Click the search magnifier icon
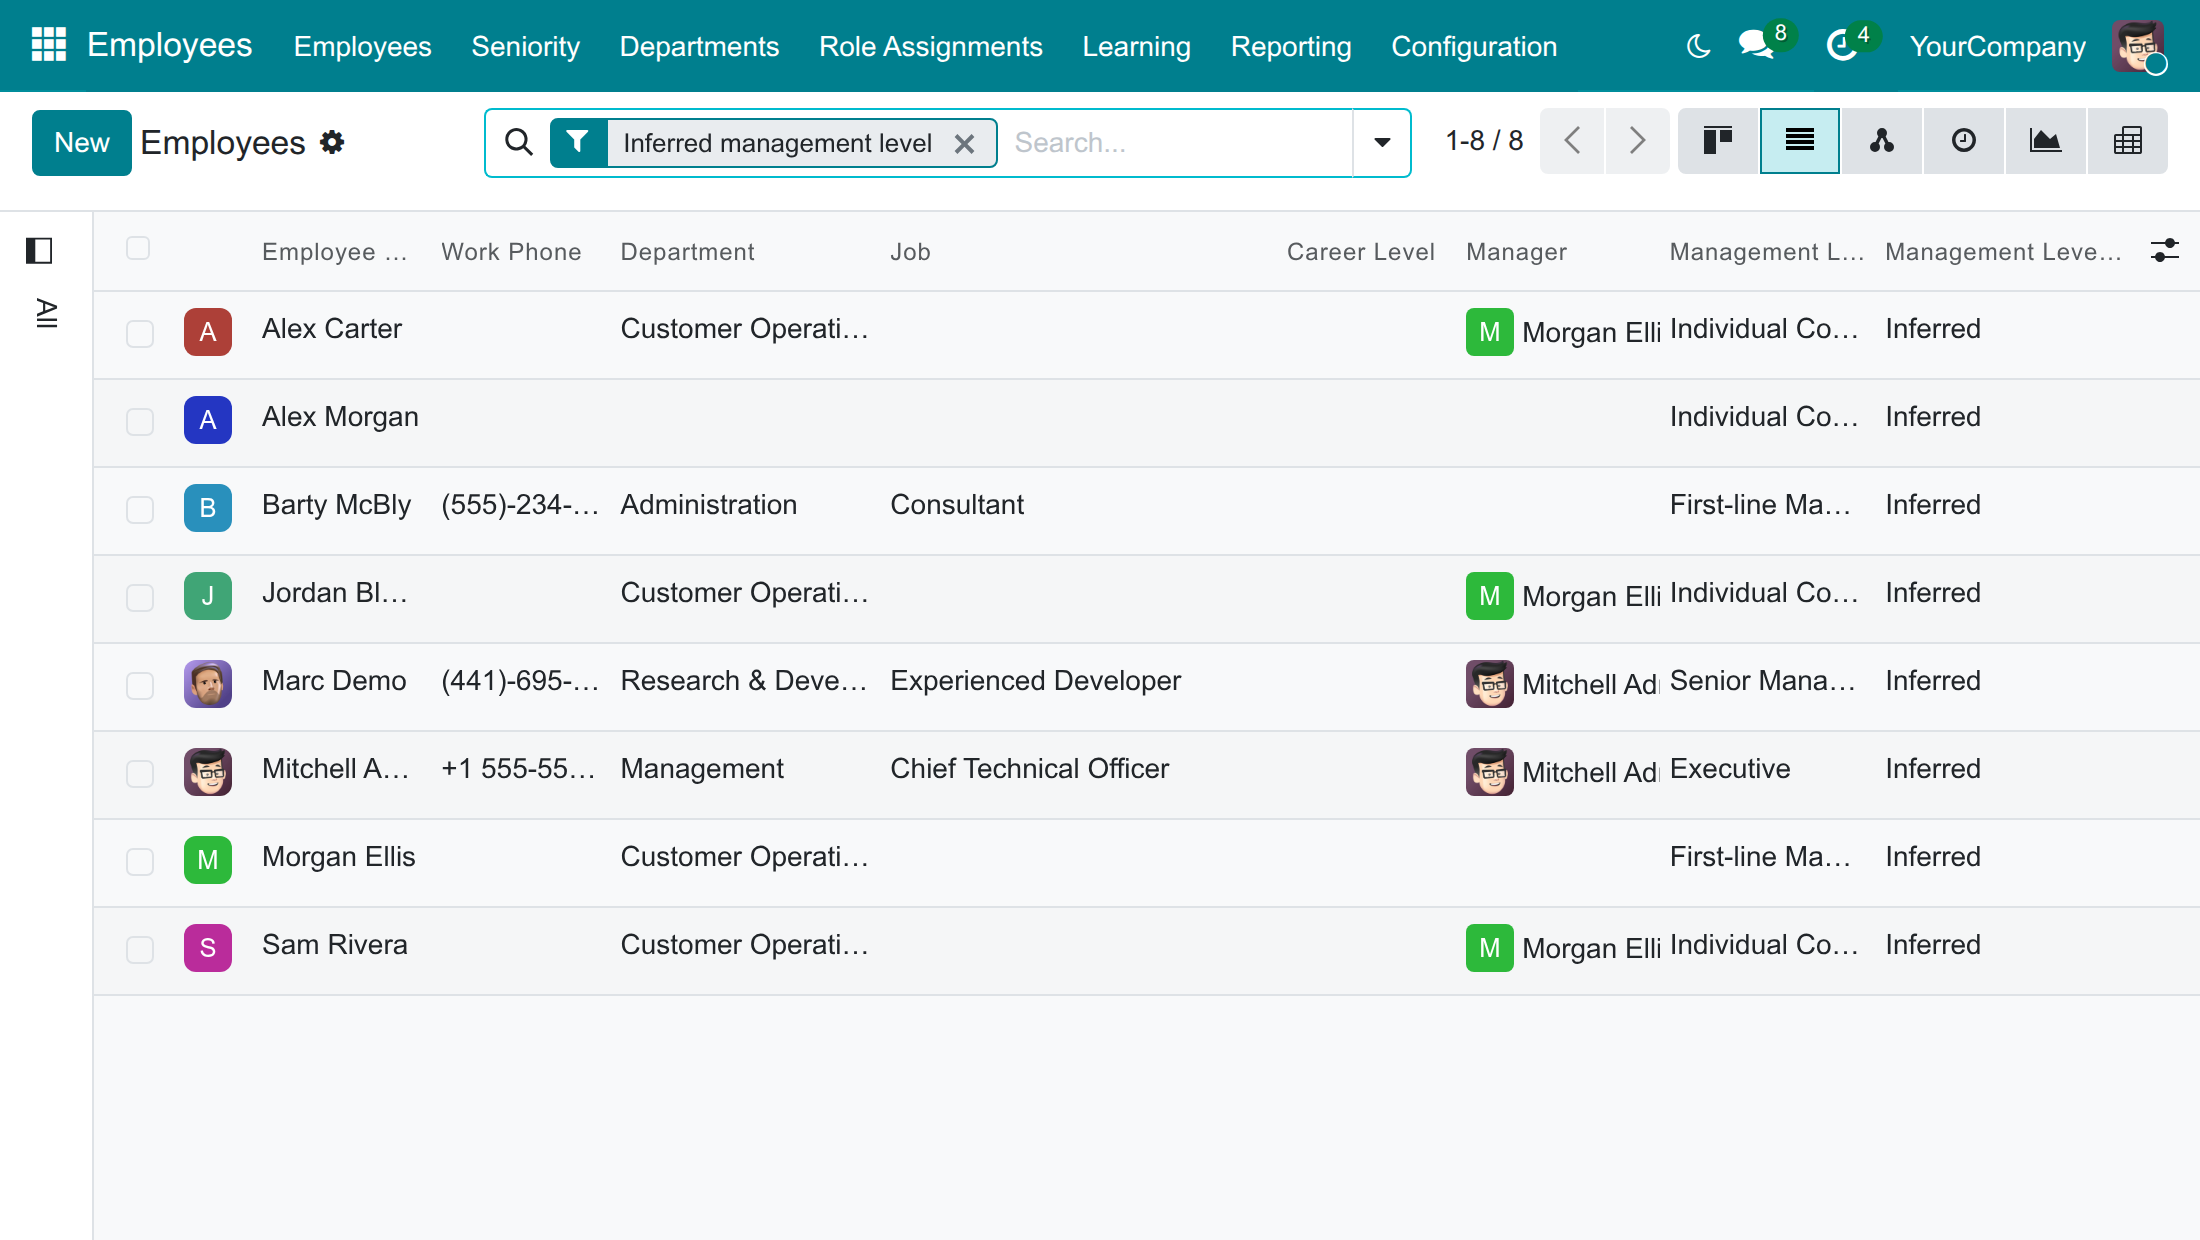 click(x=518, y=142)
